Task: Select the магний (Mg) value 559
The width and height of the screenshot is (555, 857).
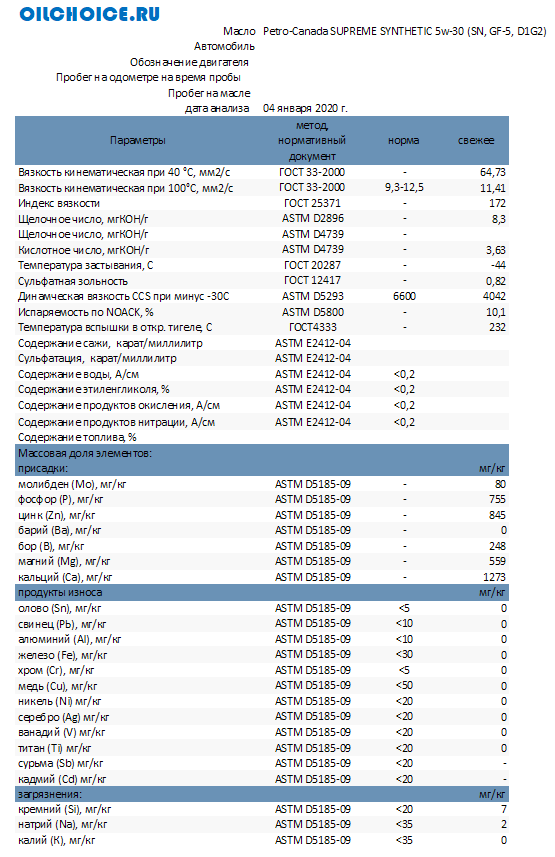Action: [498, 561]
